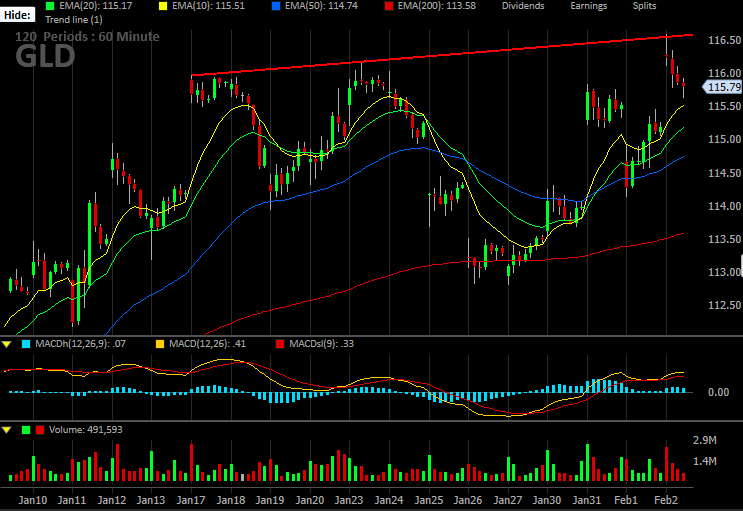Collapse the MACD panel with yellow triangle

(x=7, y=344)
